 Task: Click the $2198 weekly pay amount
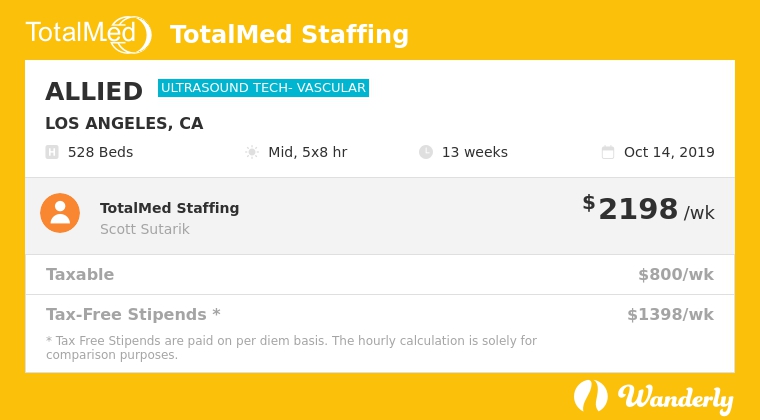[x=638, y=209]
